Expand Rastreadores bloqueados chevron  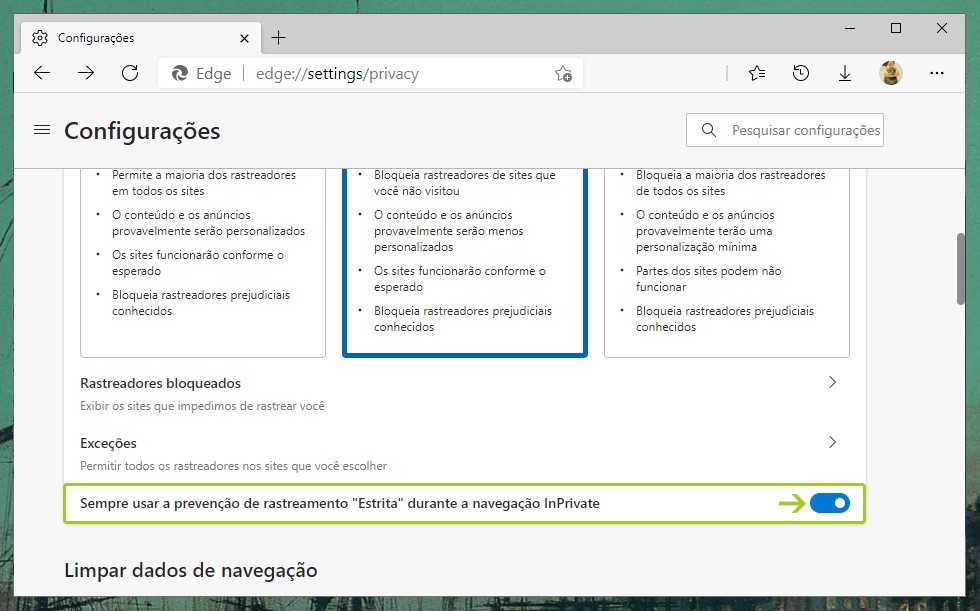832,382
